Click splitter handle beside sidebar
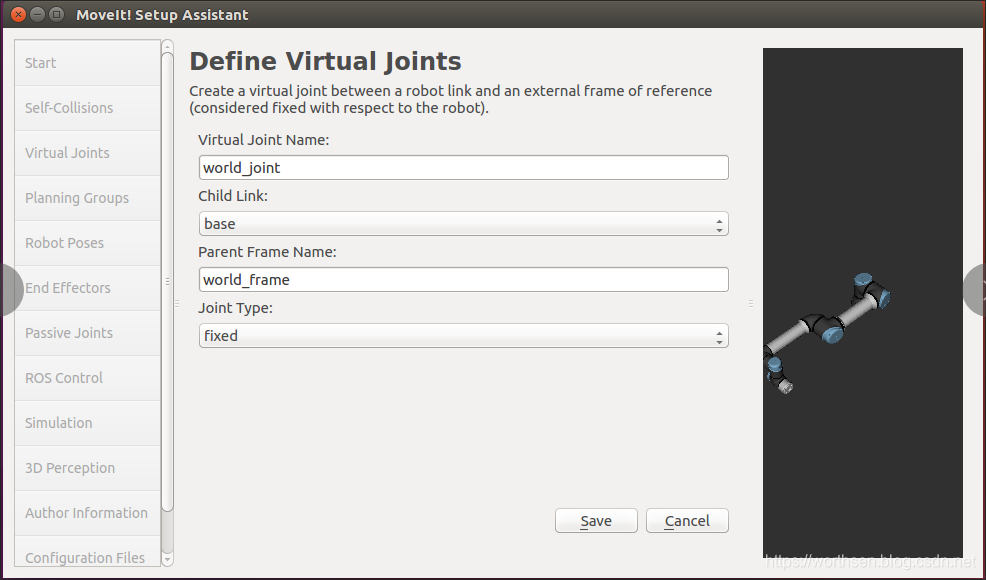Screen dimensions: 986x580 pyautogui.click(x=177, y=303)
